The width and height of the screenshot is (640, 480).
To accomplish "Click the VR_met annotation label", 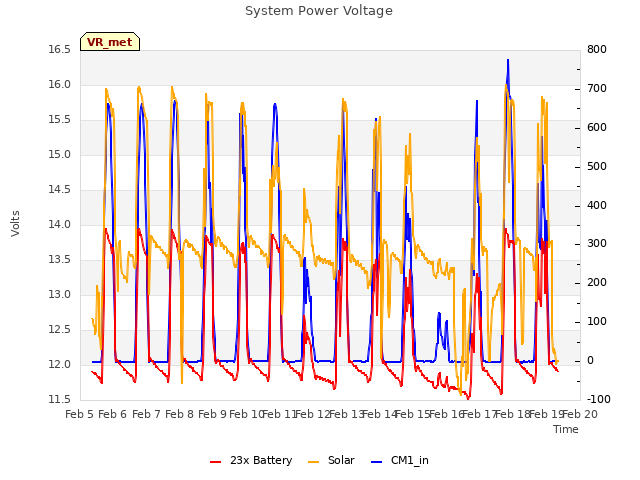I will point(110,42).
